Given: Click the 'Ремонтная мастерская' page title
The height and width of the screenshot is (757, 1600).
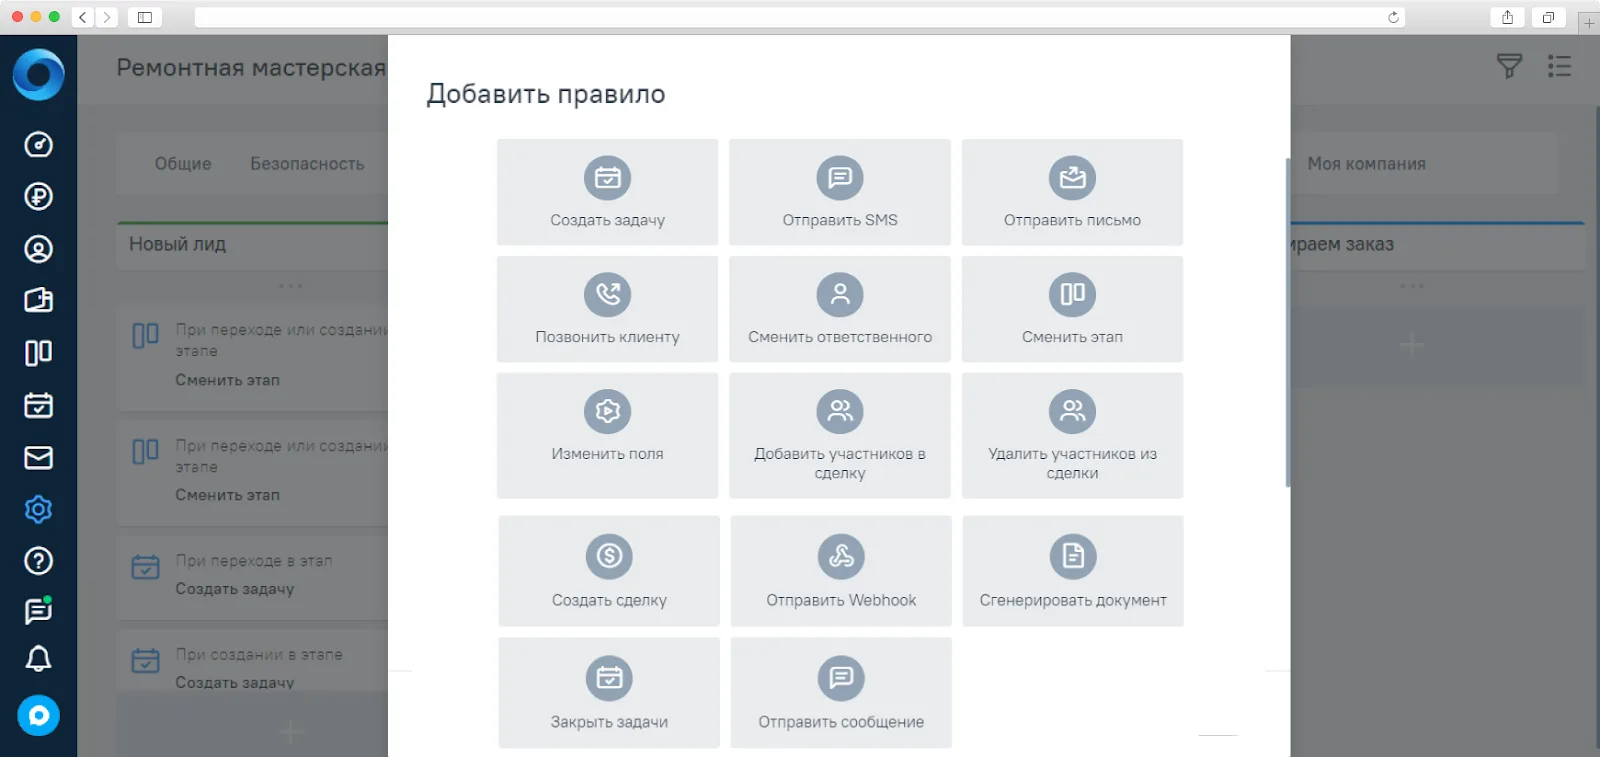Looking at the screenshot, I should [x=251, y=68].
